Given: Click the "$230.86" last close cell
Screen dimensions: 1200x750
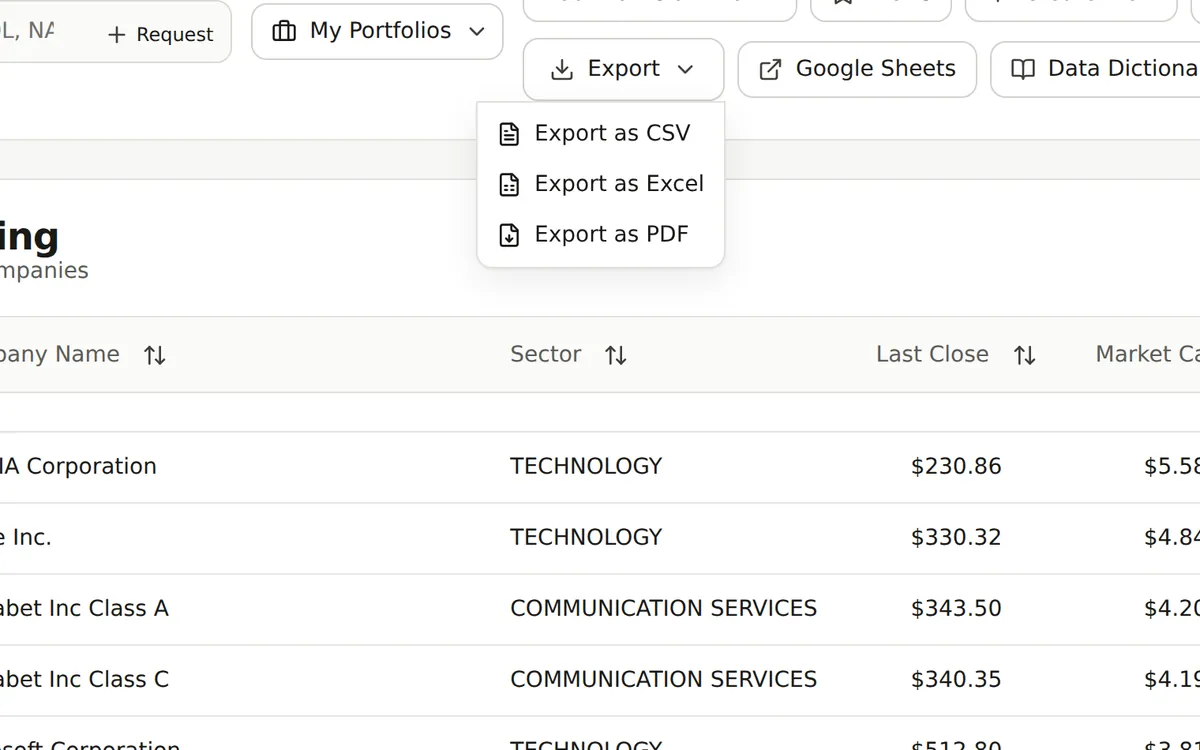Looking at the screenshot, I should pos(956,466).
